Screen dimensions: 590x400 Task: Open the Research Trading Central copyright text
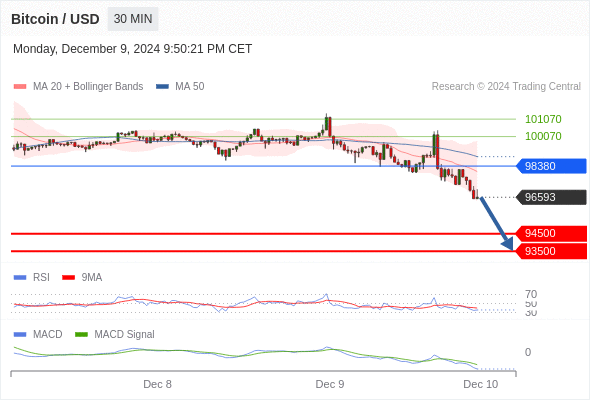point(506,87)
